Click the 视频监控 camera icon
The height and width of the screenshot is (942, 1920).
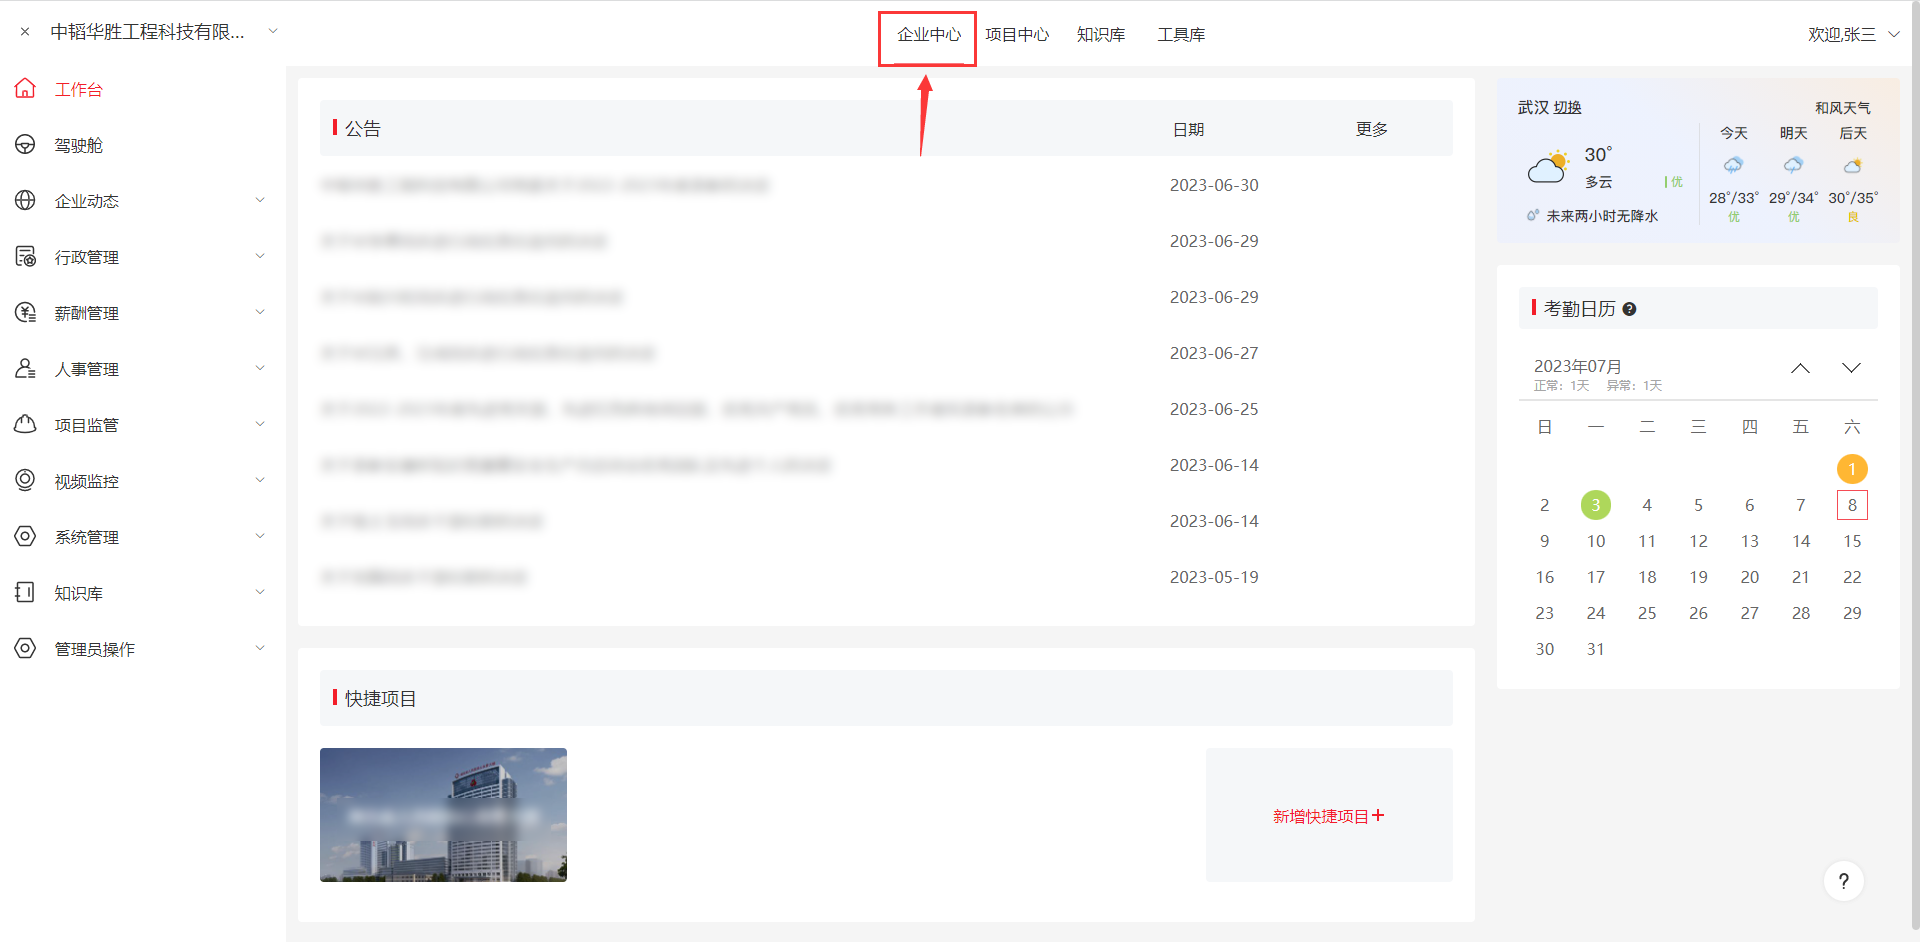point(25,481)
